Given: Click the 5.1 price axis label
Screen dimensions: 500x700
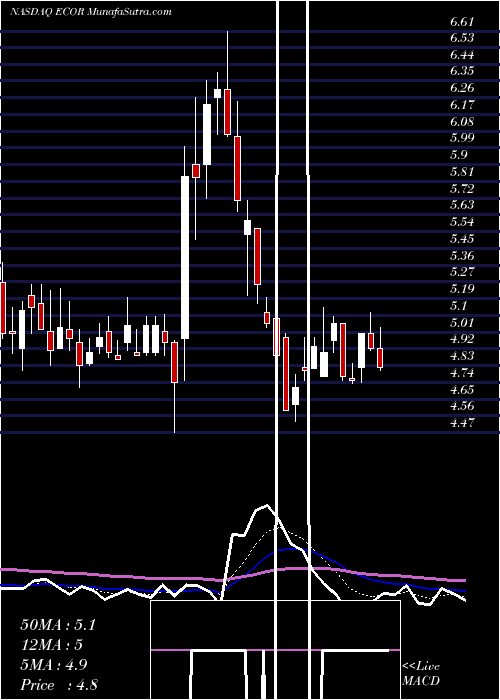Looking at the screenshot, I should click(x=459, y=306).
